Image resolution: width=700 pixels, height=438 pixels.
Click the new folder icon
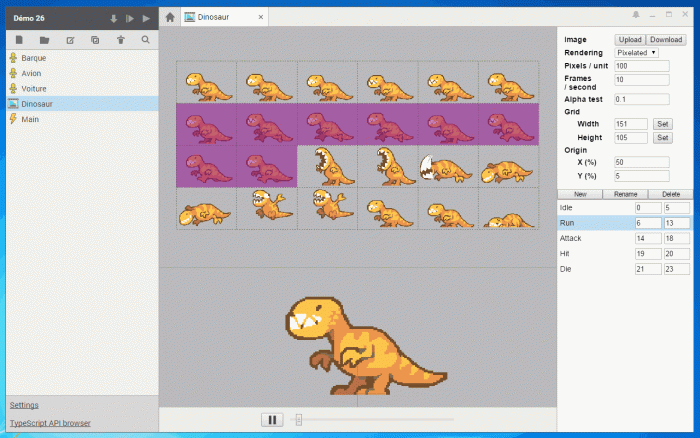pyautogui.click(x=44, y=40)
